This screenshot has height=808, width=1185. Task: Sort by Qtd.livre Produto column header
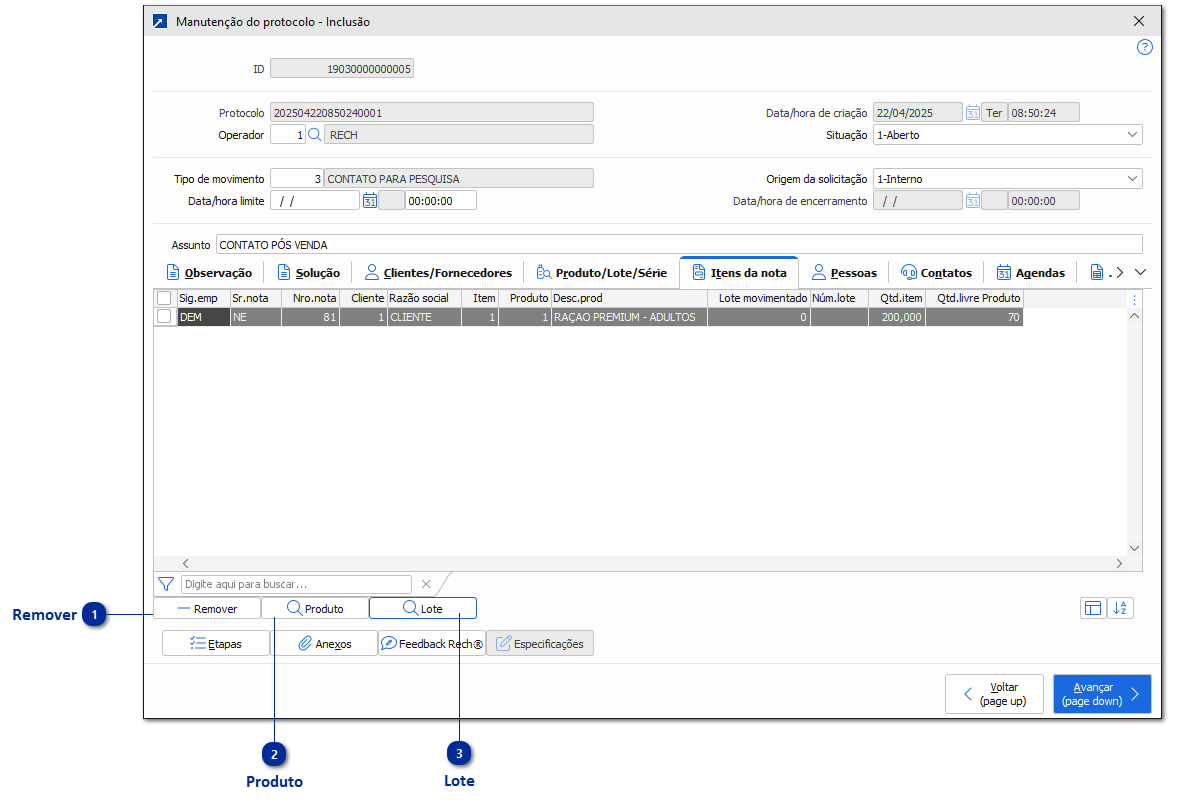point(974,298)
